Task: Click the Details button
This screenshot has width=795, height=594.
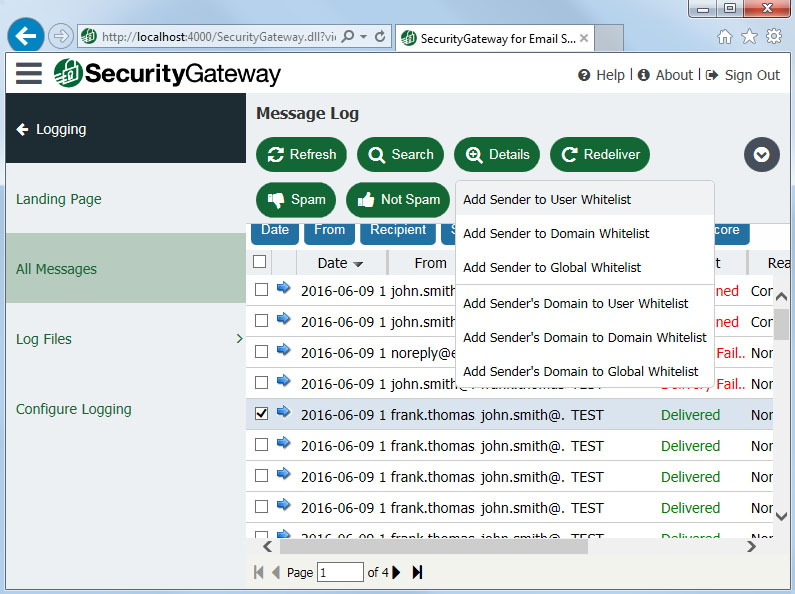Action: click(497, 155)
